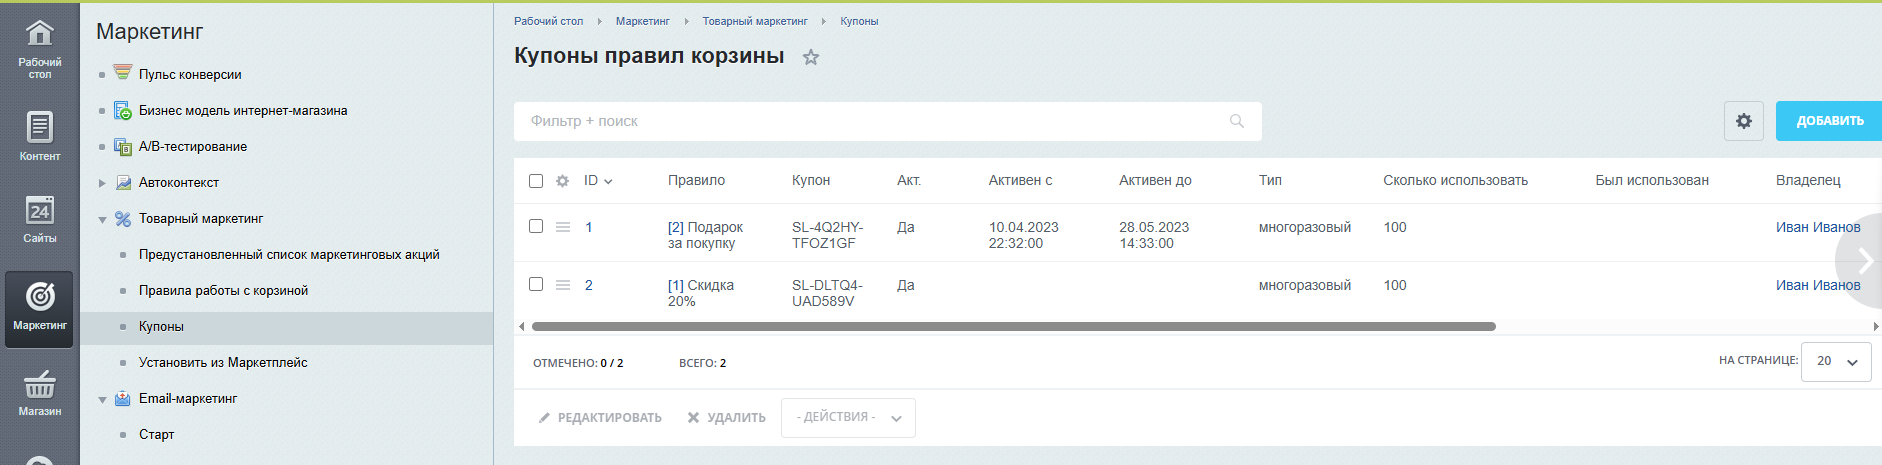Open owner Иван Иванов for coupon 2
Image resolution: width=1882 pixels, height=465 pixels.
pyautogui.click(x=1818, y=285)
